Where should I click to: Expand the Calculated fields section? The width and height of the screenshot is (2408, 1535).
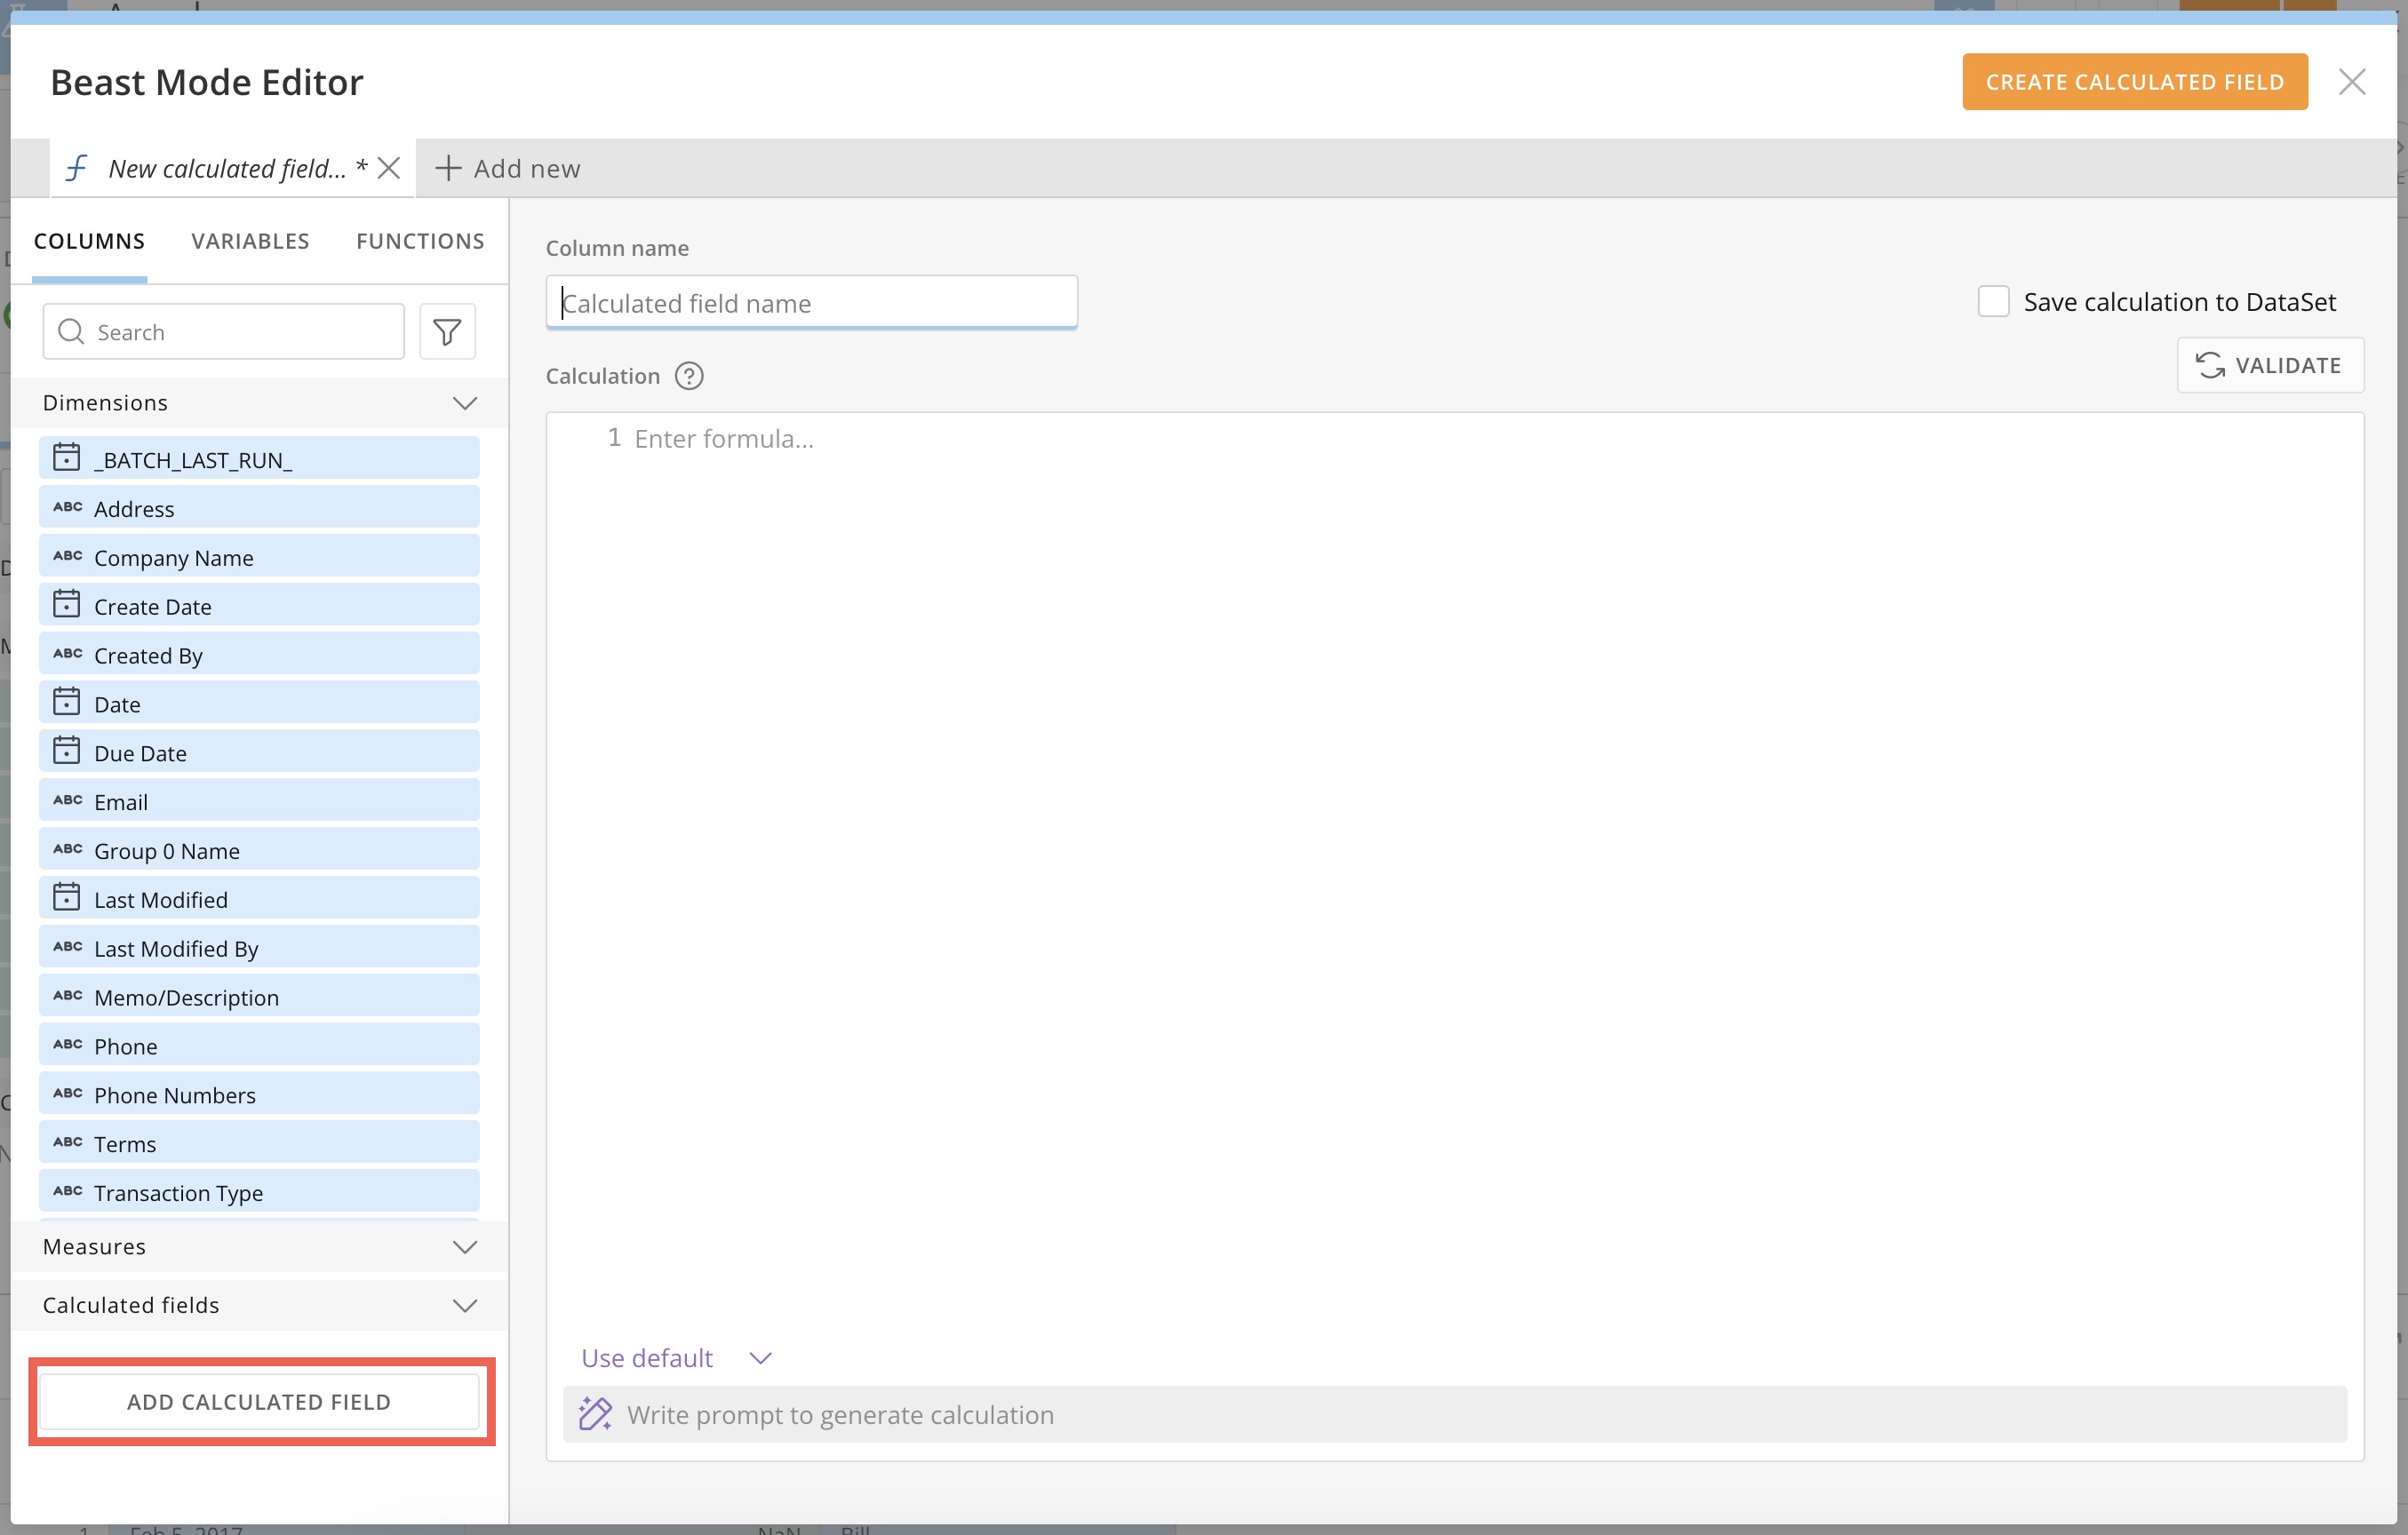(465, 1305)
